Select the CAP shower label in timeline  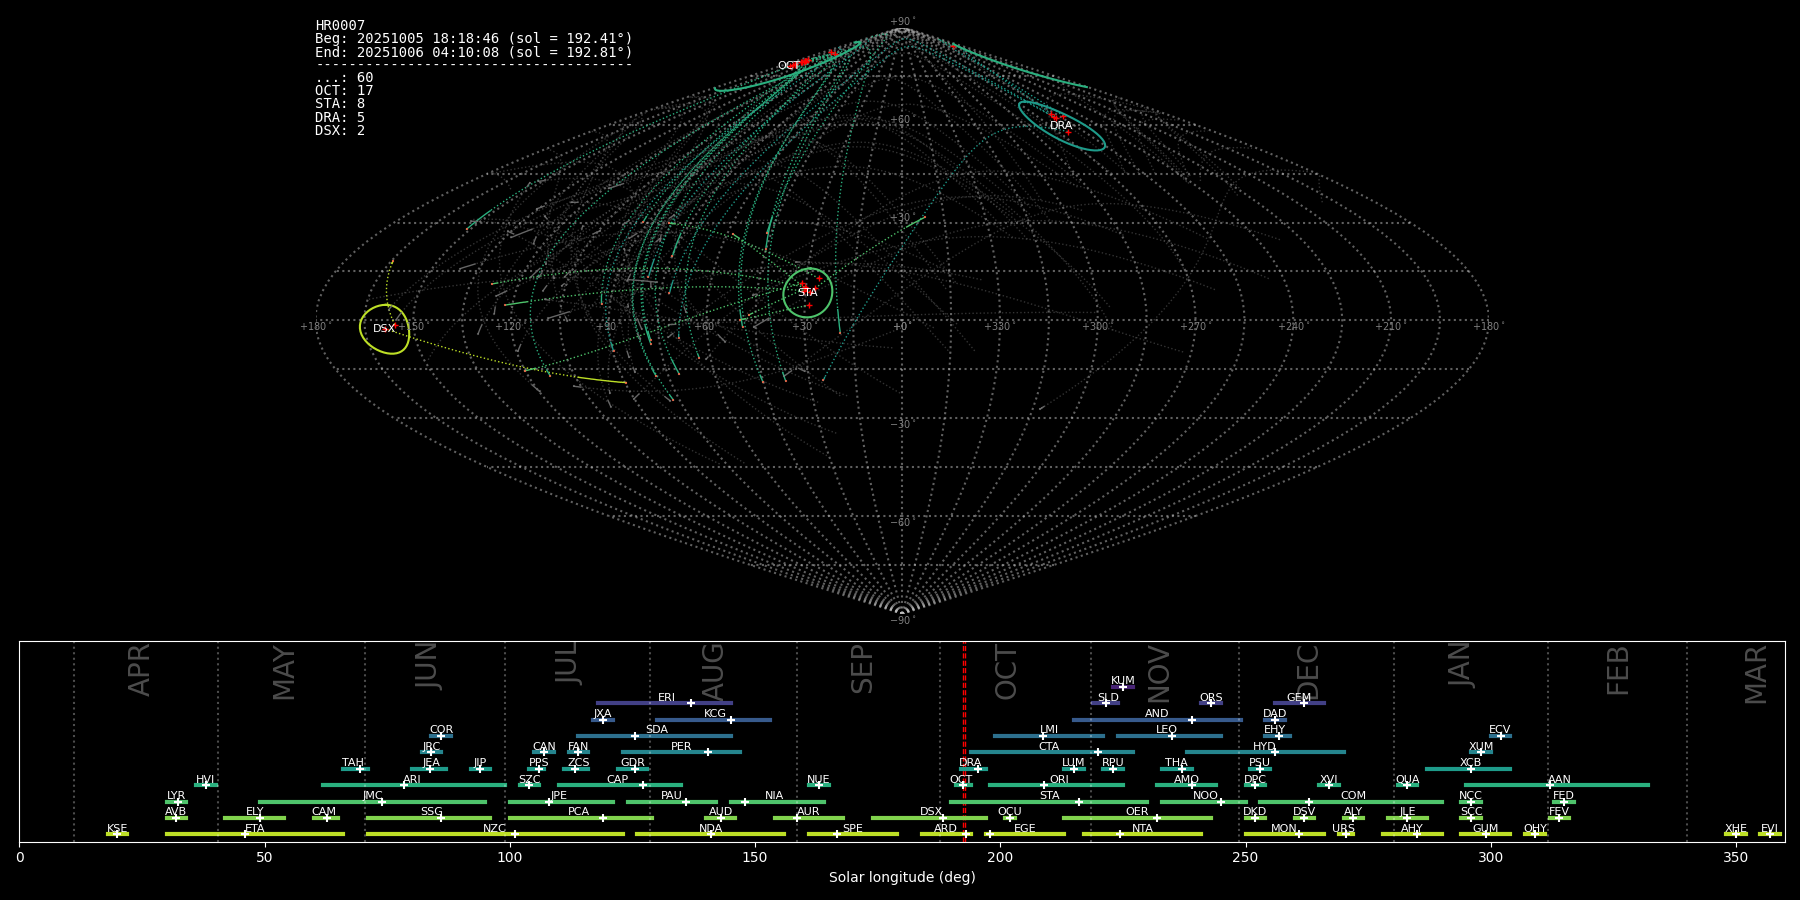(x=618, y=780)
